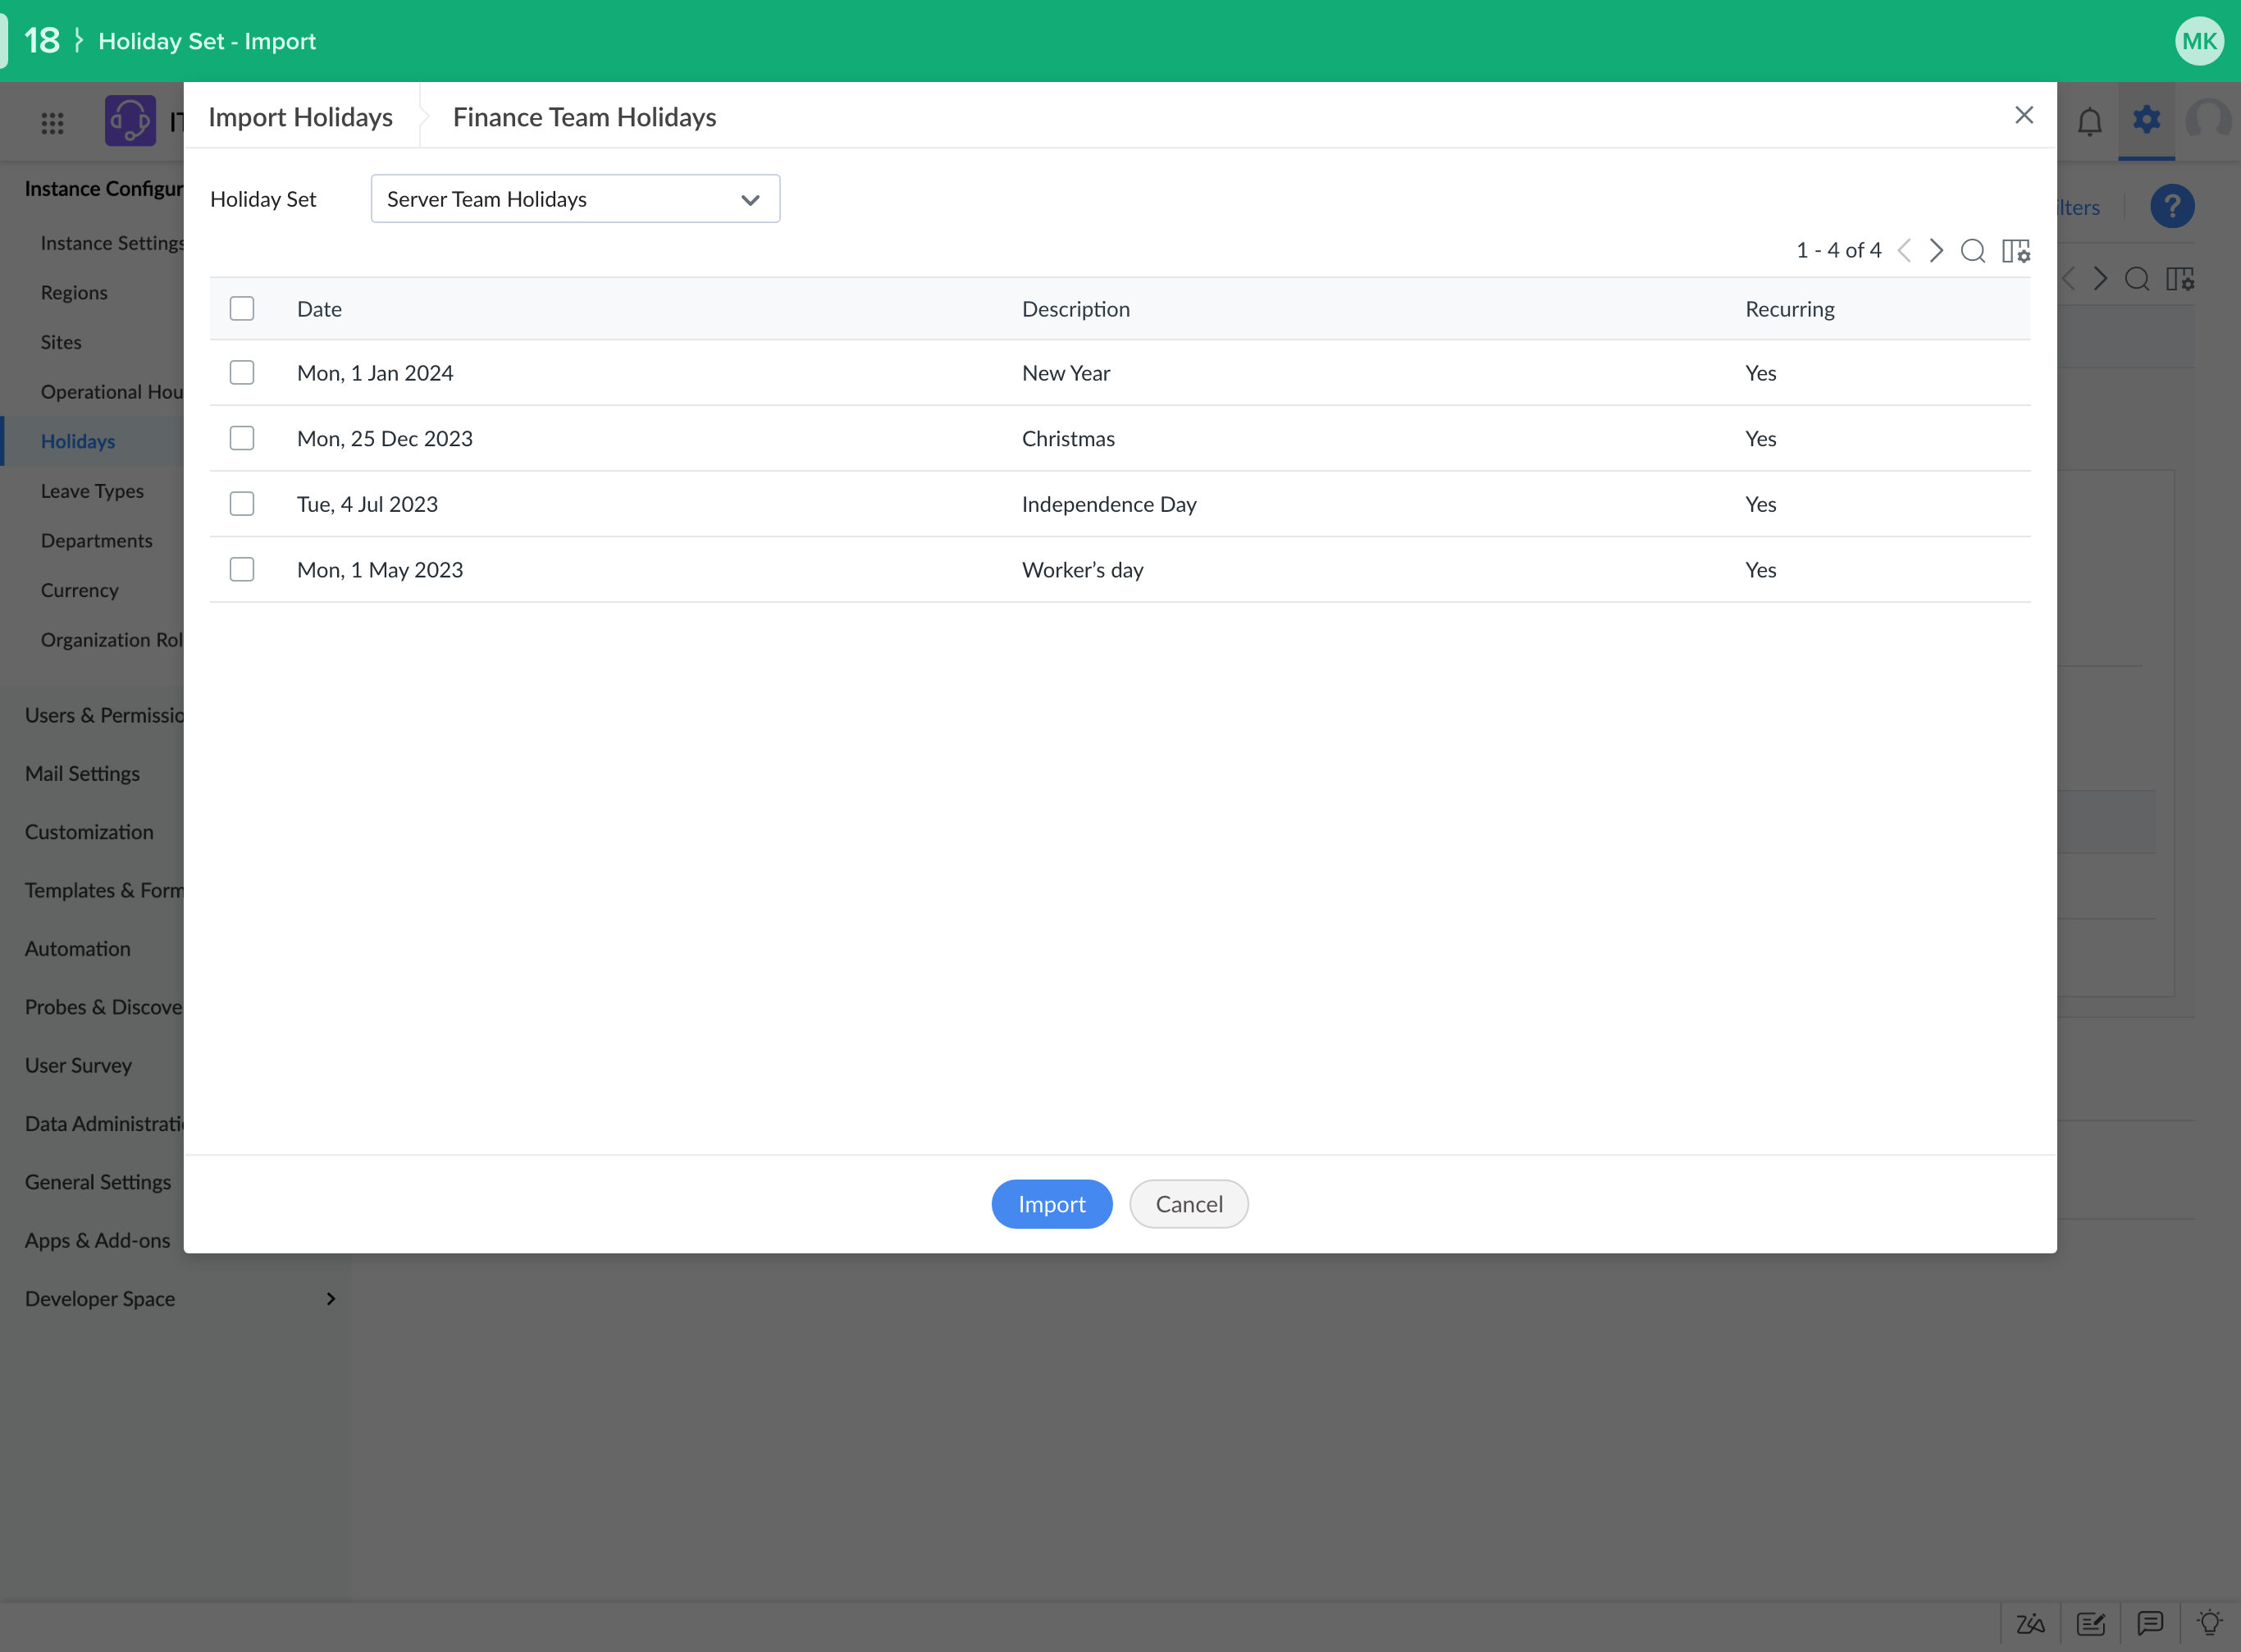Check the Worker's day holiday row
This screenshot has width=2241, height=1652.
coord(242,569)
